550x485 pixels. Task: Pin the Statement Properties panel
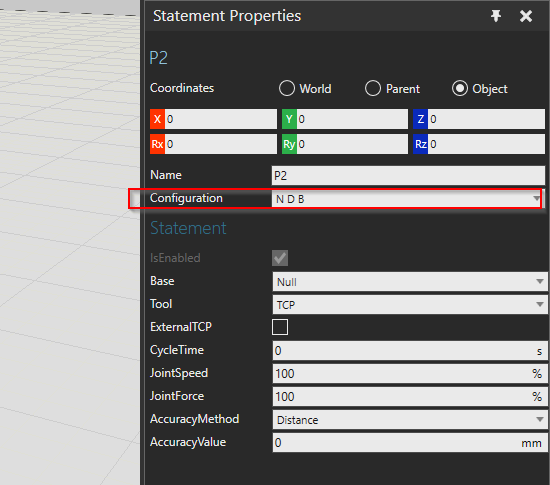pyautogui.click(x=496, y=16)
